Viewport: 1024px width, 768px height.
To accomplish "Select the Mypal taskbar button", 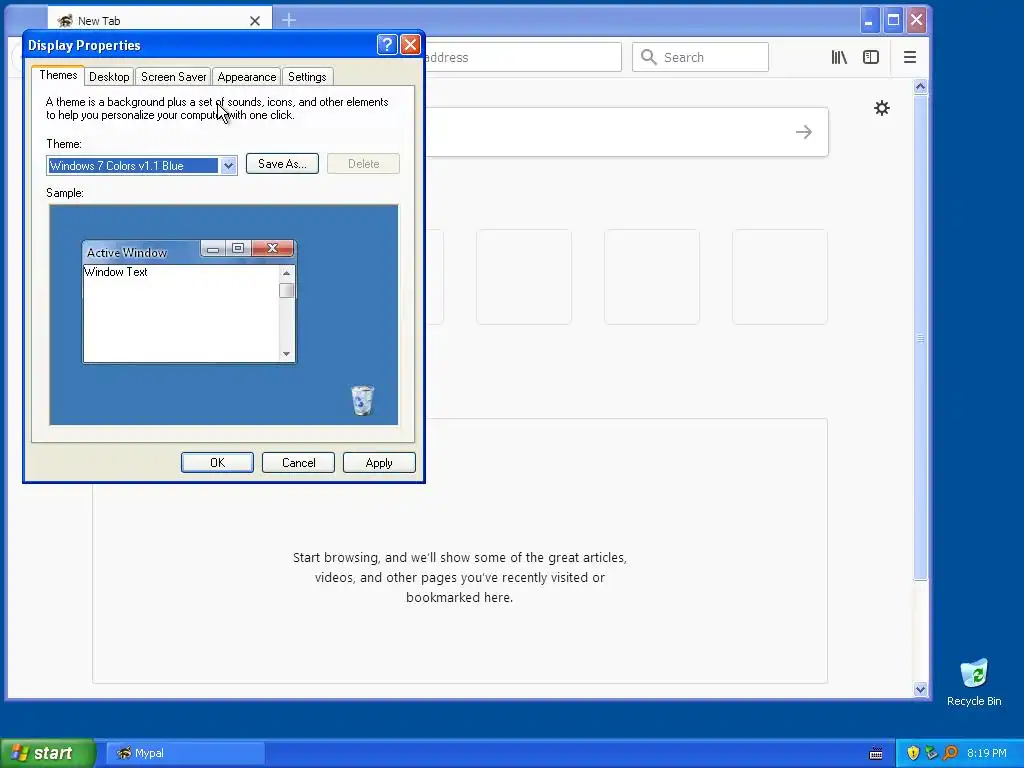I will click(x=185, y=753).
